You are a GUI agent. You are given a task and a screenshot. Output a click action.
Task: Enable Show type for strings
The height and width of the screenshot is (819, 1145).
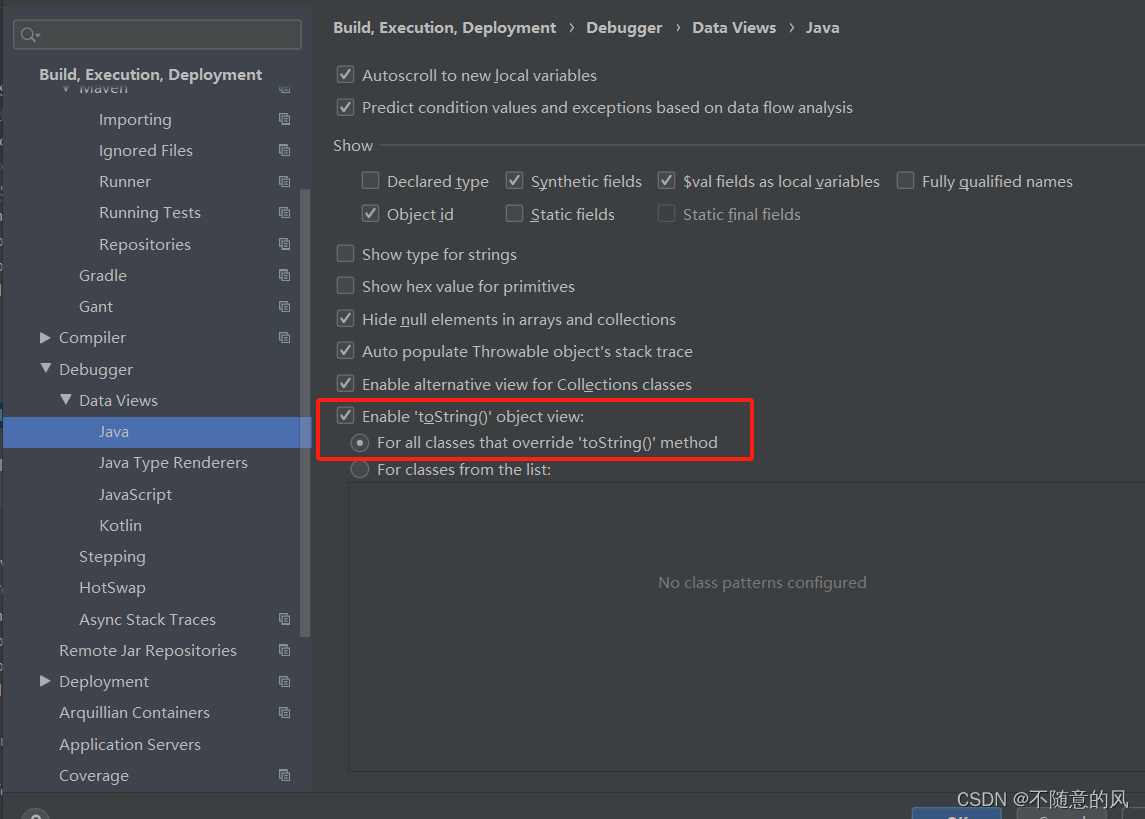(x=345, y=253)
